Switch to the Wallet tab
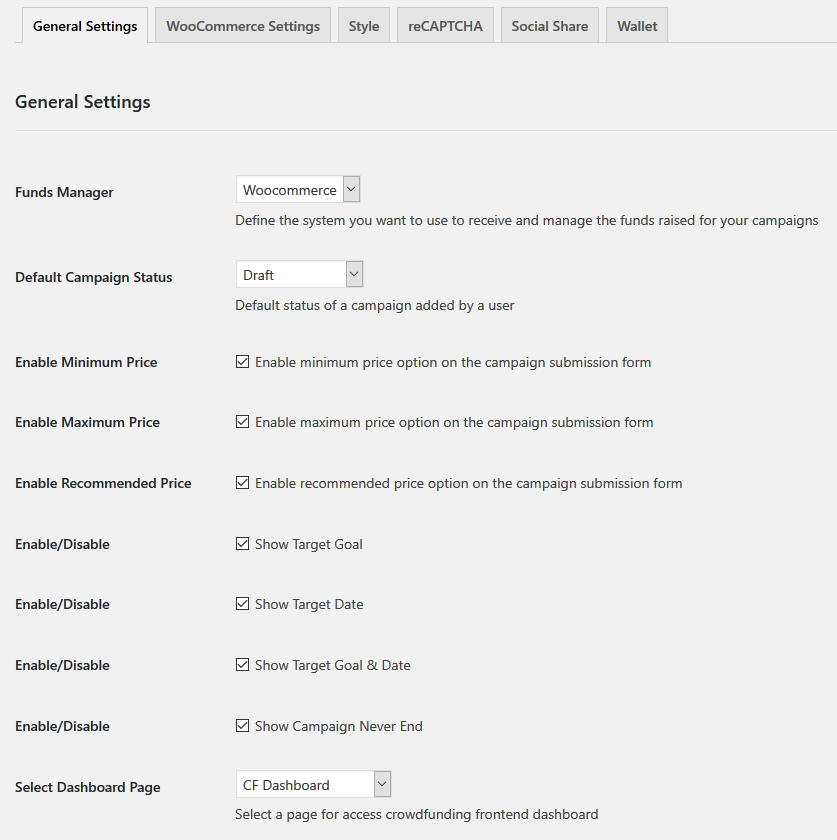 point(636,25)
